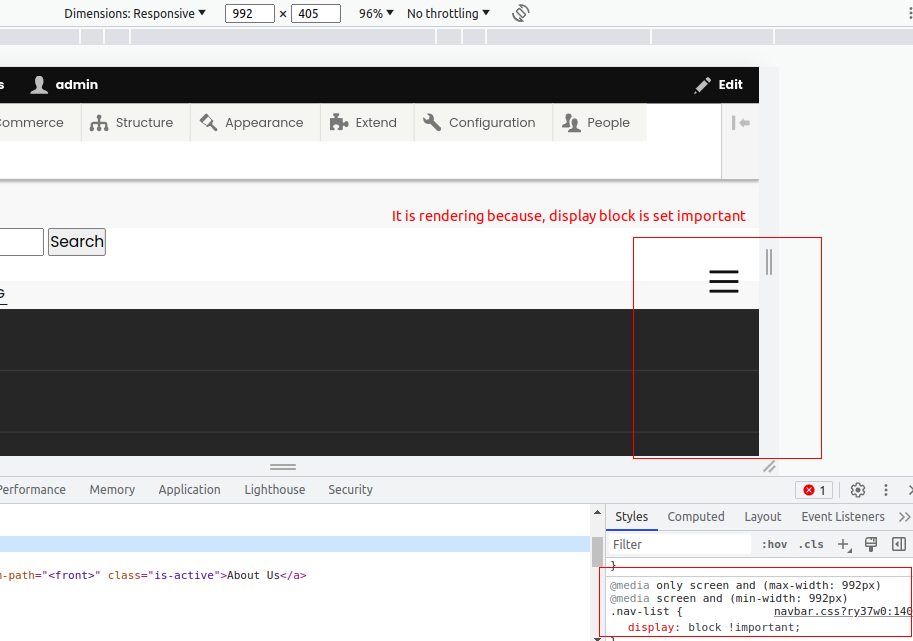Open the Lighthouse panel tab
This screenshot has width=913, height=641.
pyautogui.click(x=275, y=490)
